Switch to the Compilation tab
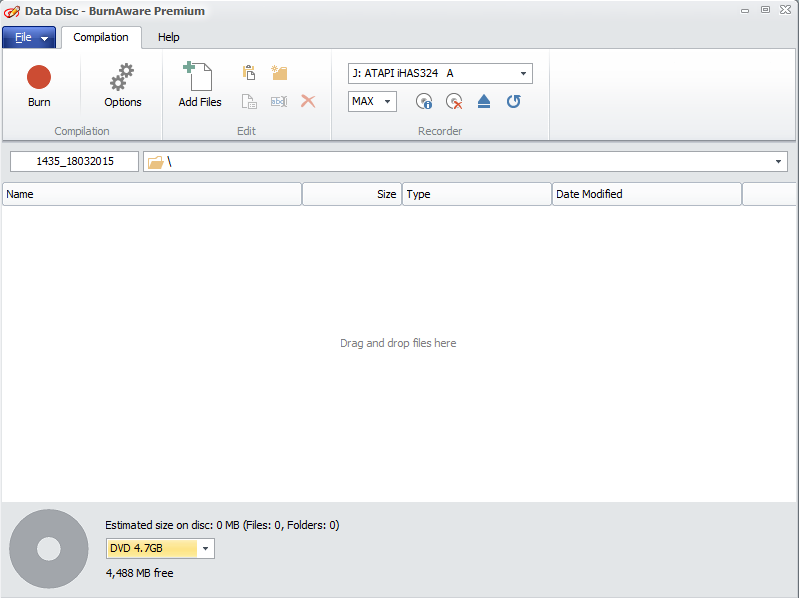799x598 pixels. click(x=101, y=37)
